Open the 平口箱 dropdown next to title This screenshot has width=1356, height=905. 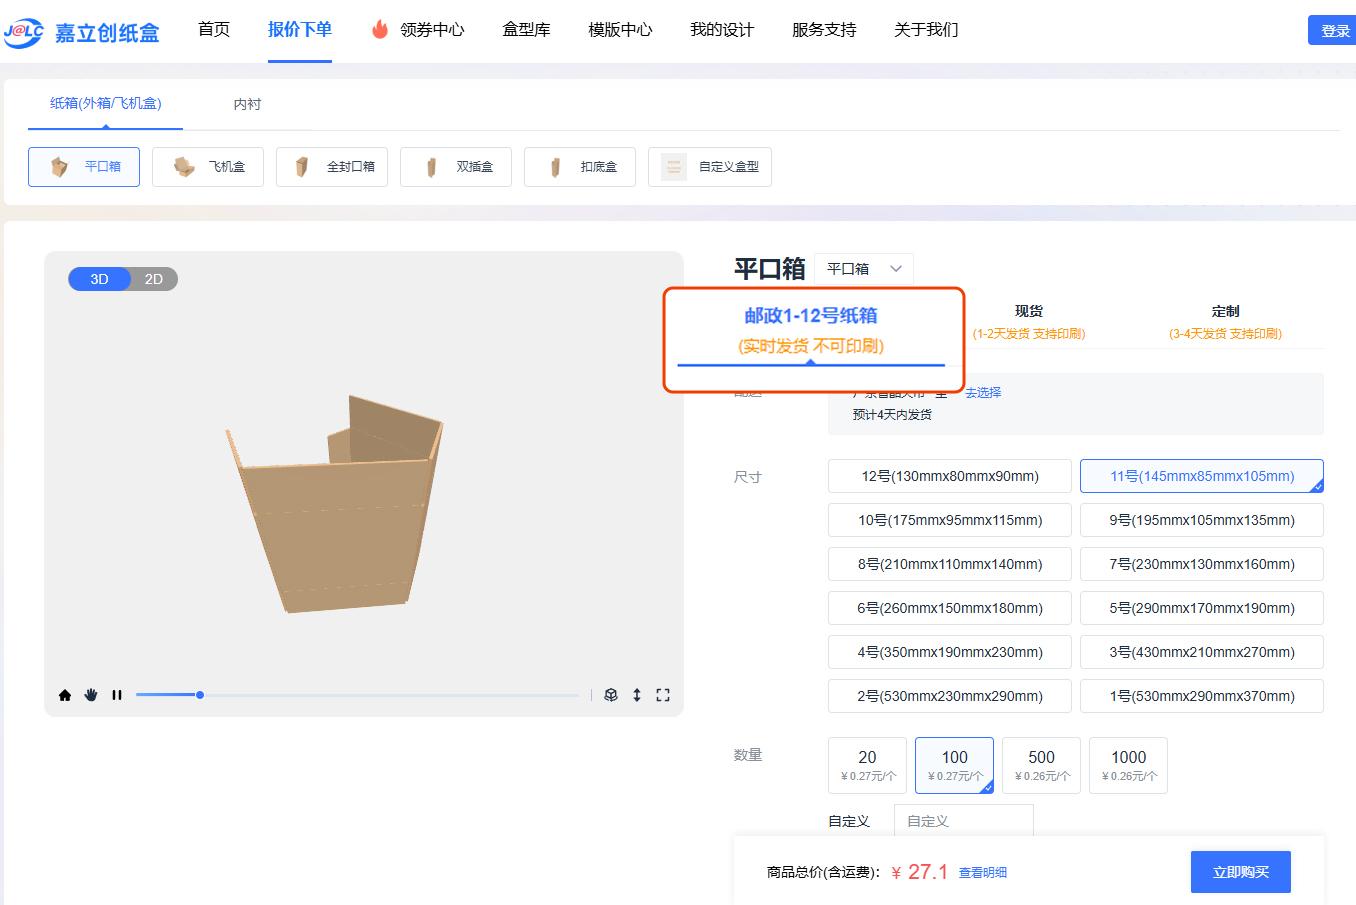pyautogui.click(x=864, y=269)
